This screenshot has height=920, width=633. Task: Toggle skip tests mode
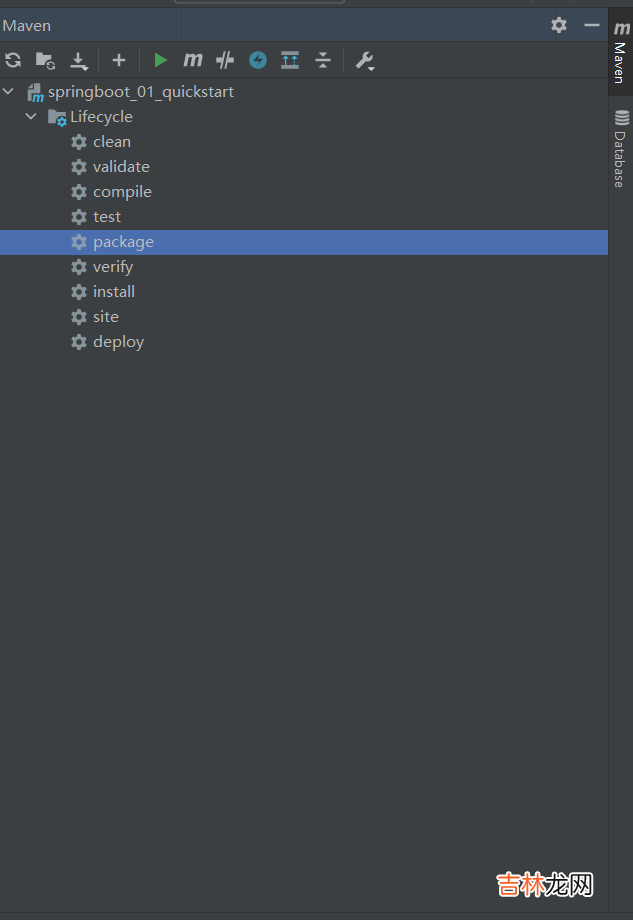tap(258, 60)
